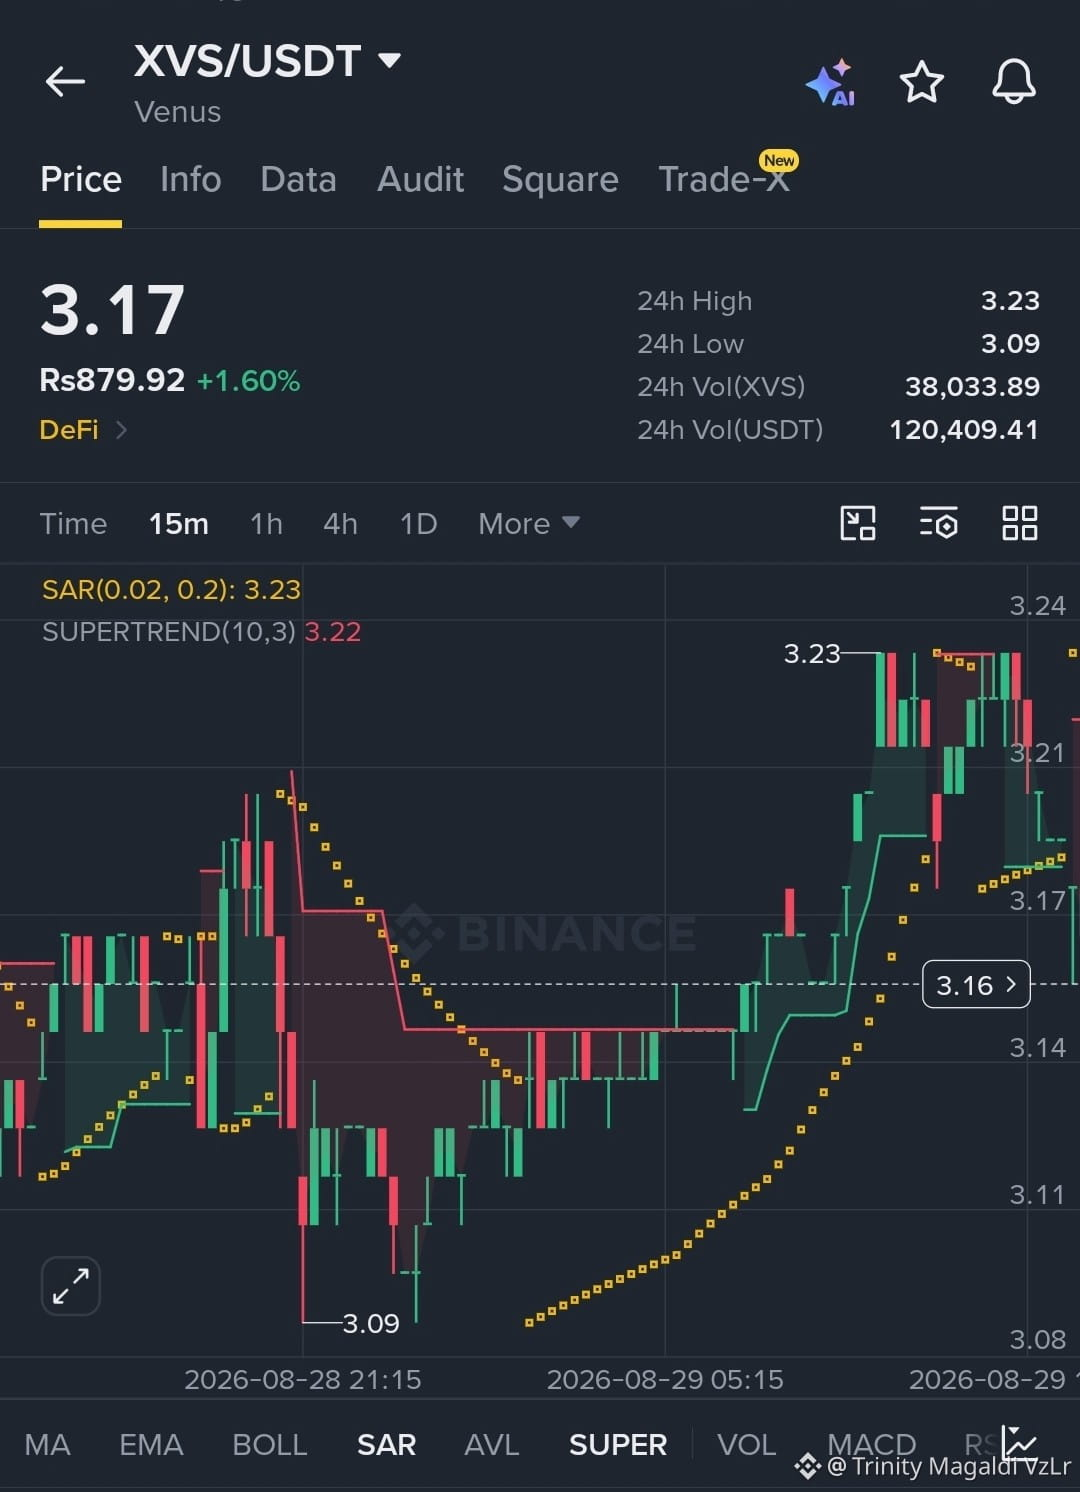Go back using the left arrow
This screenshot has width=1080, height=1492.
click(65, 81)
